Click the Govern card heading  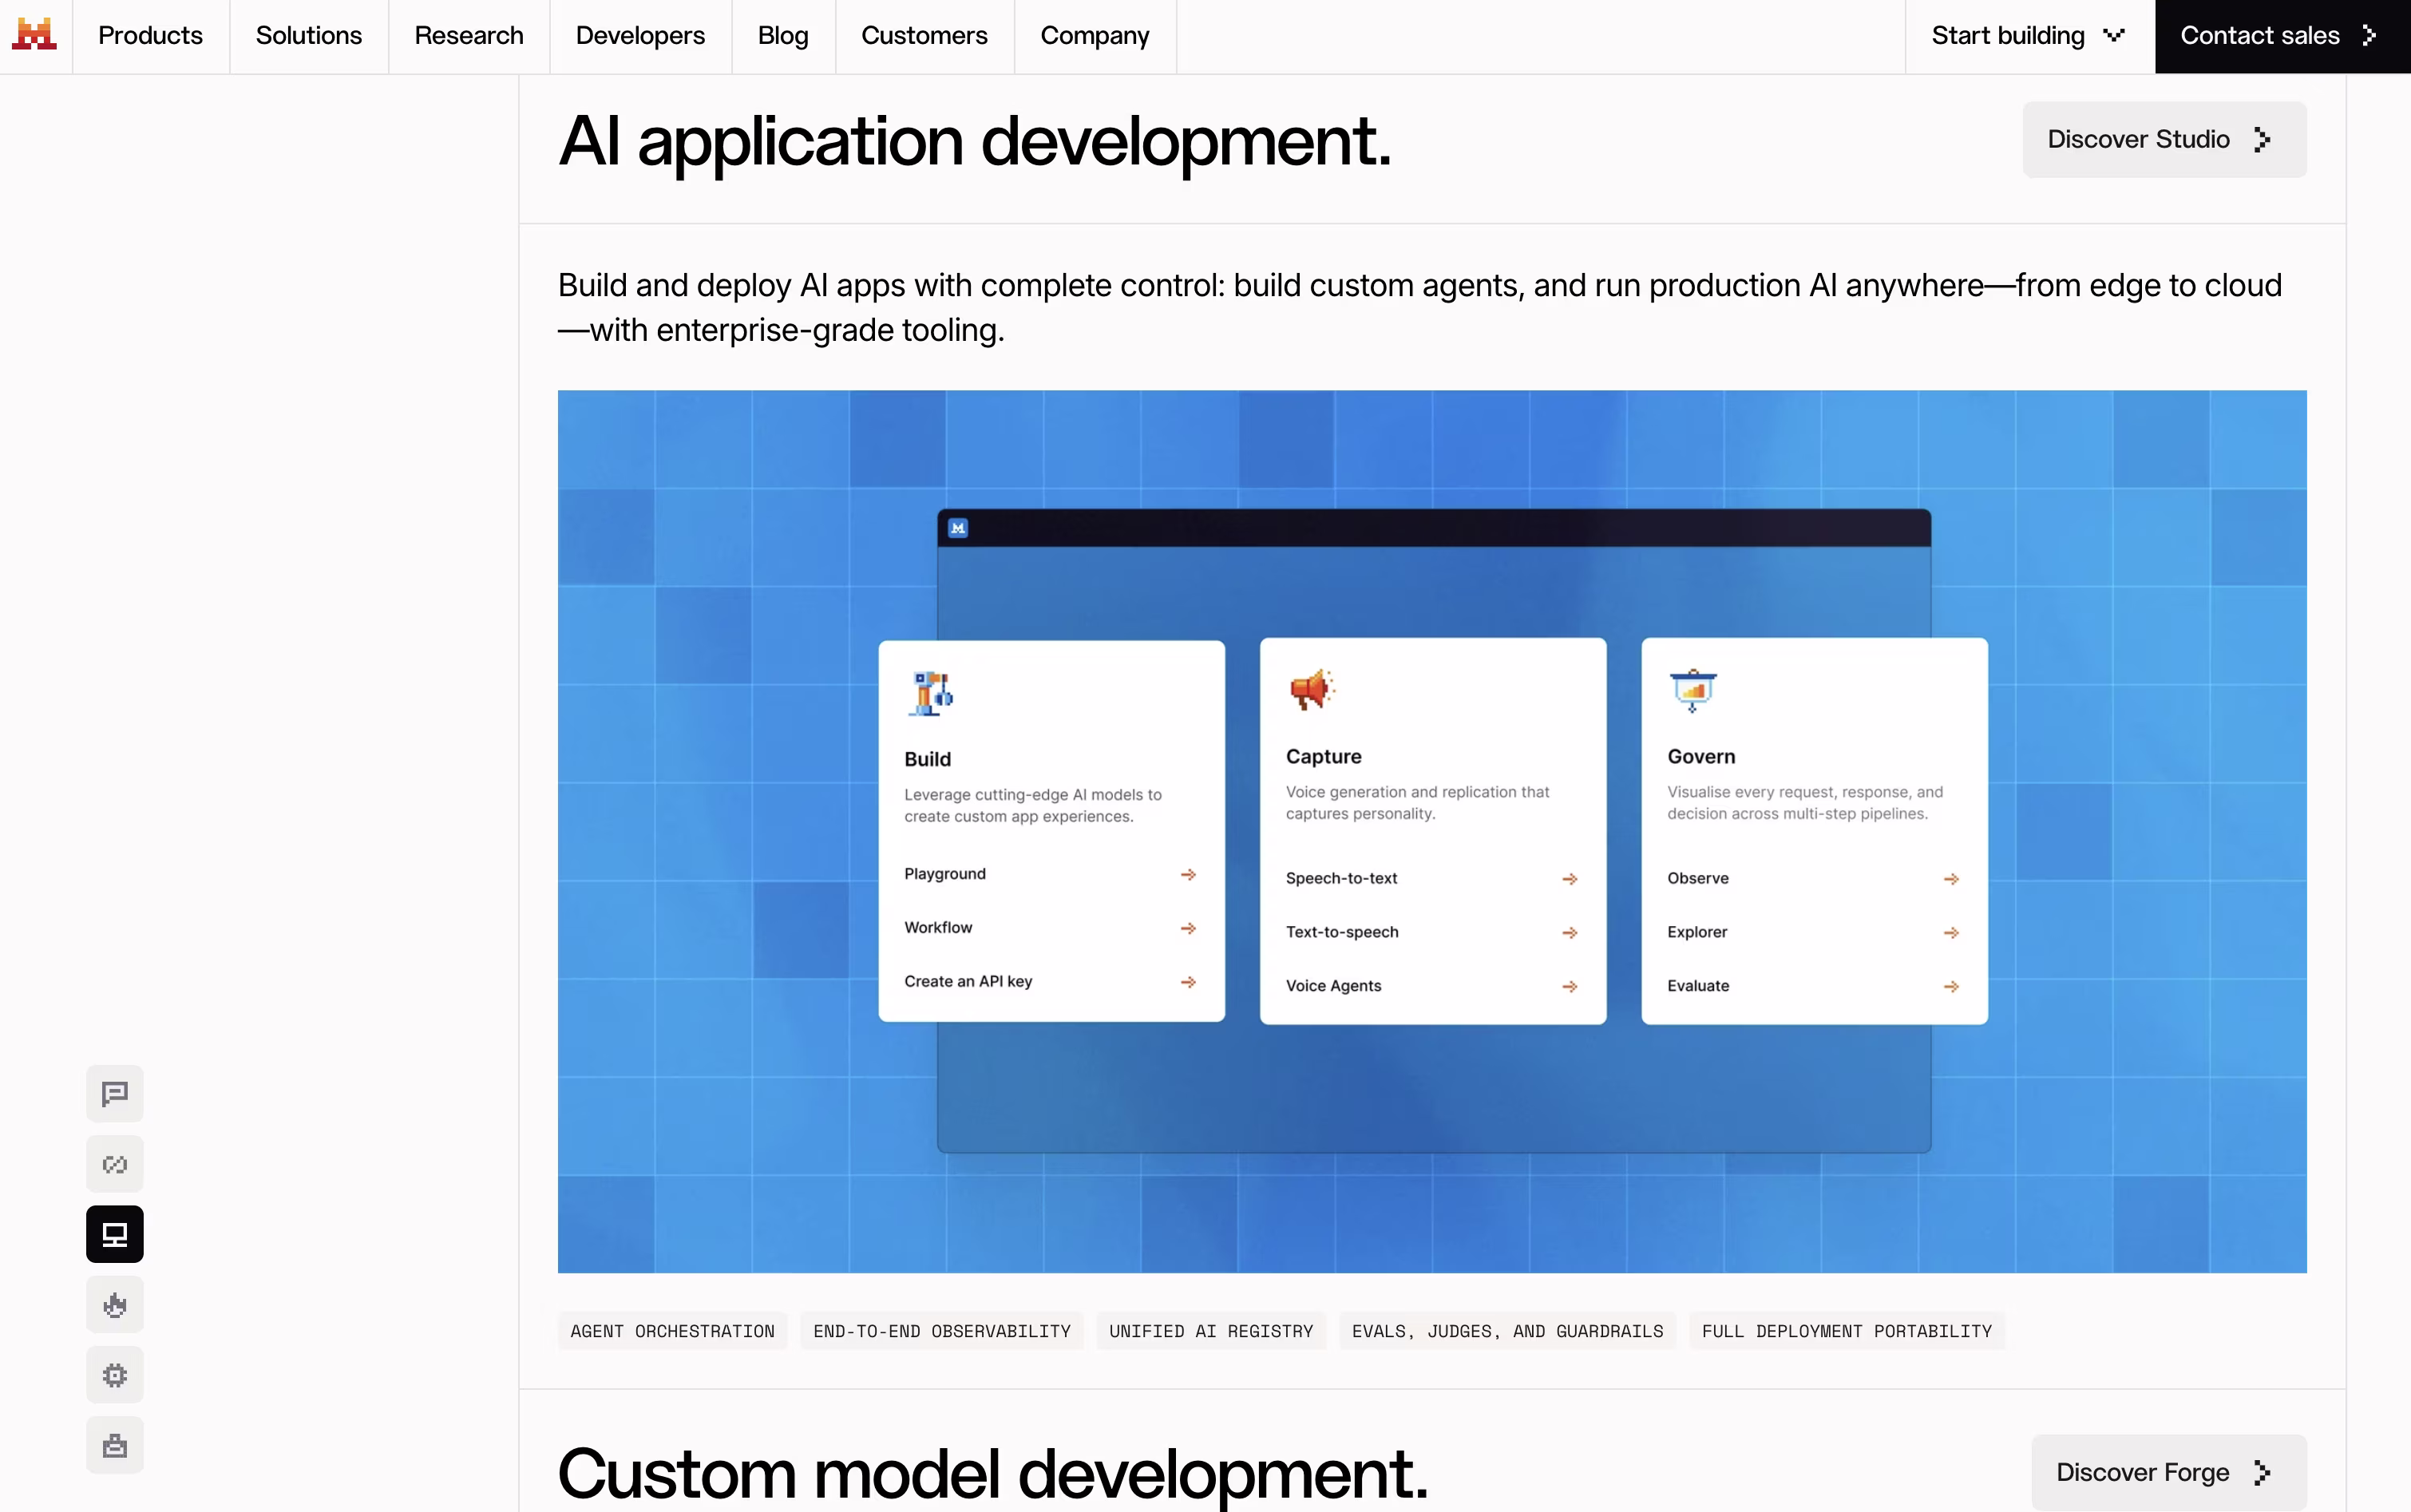click(x=1701, y=757)
